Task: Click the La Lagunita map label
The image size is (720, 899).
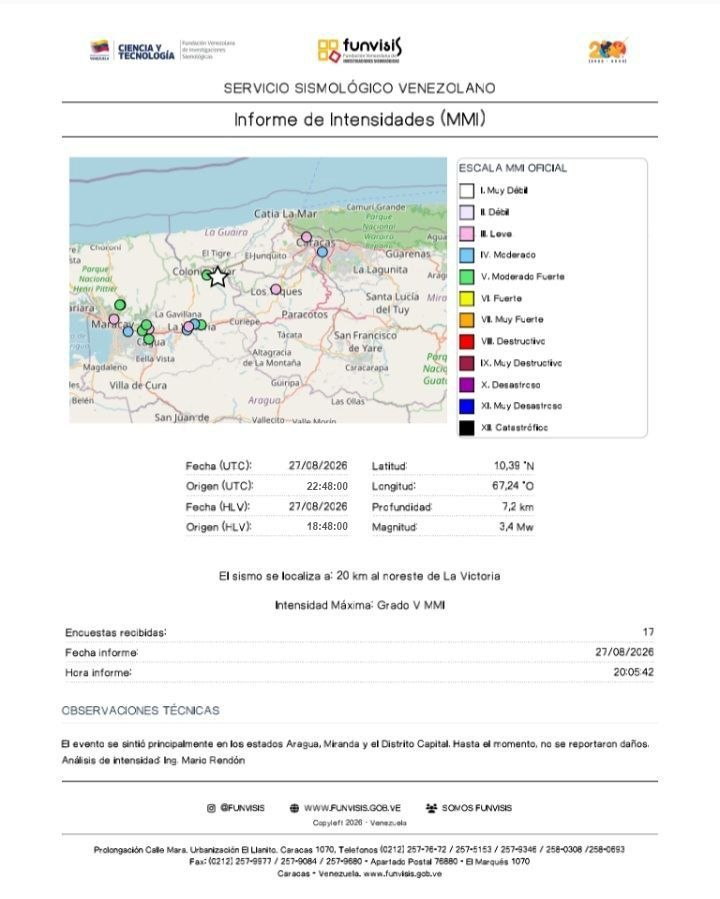Action: click(x=380, y=269)
